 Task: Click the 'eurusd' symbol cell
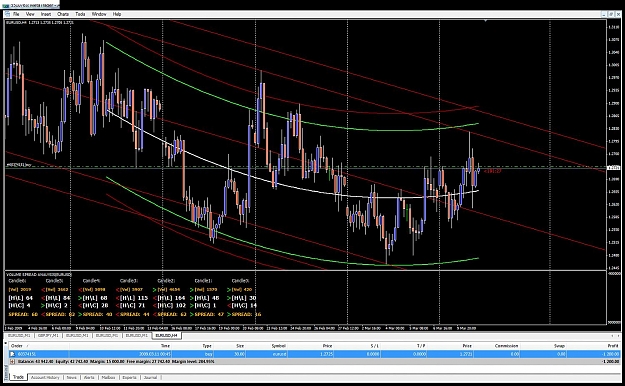[279, 354]
